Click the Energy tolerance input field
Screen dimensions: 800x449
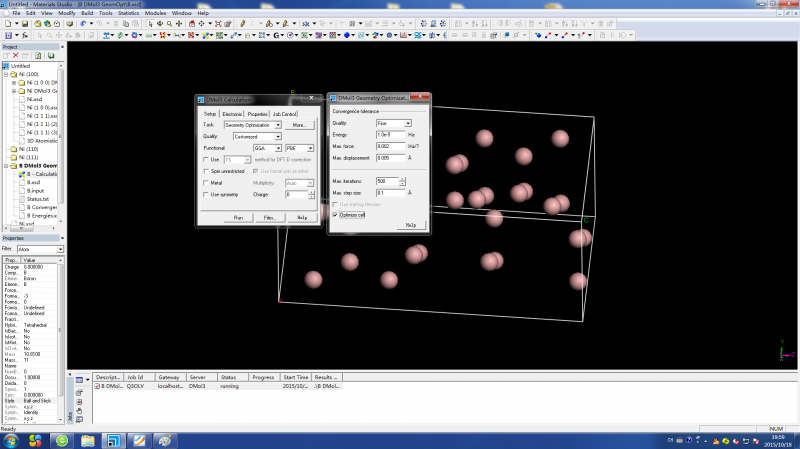[390, 135]
